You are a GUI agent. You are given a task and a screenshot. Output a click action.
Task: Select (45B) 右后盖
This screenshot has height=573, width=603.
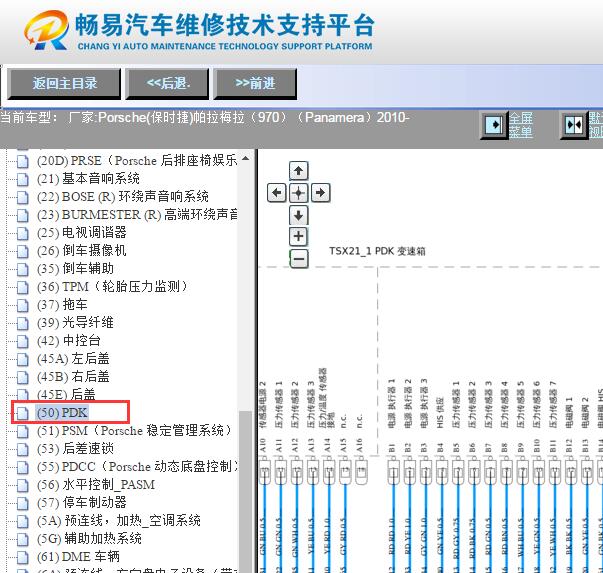point(73,376)
